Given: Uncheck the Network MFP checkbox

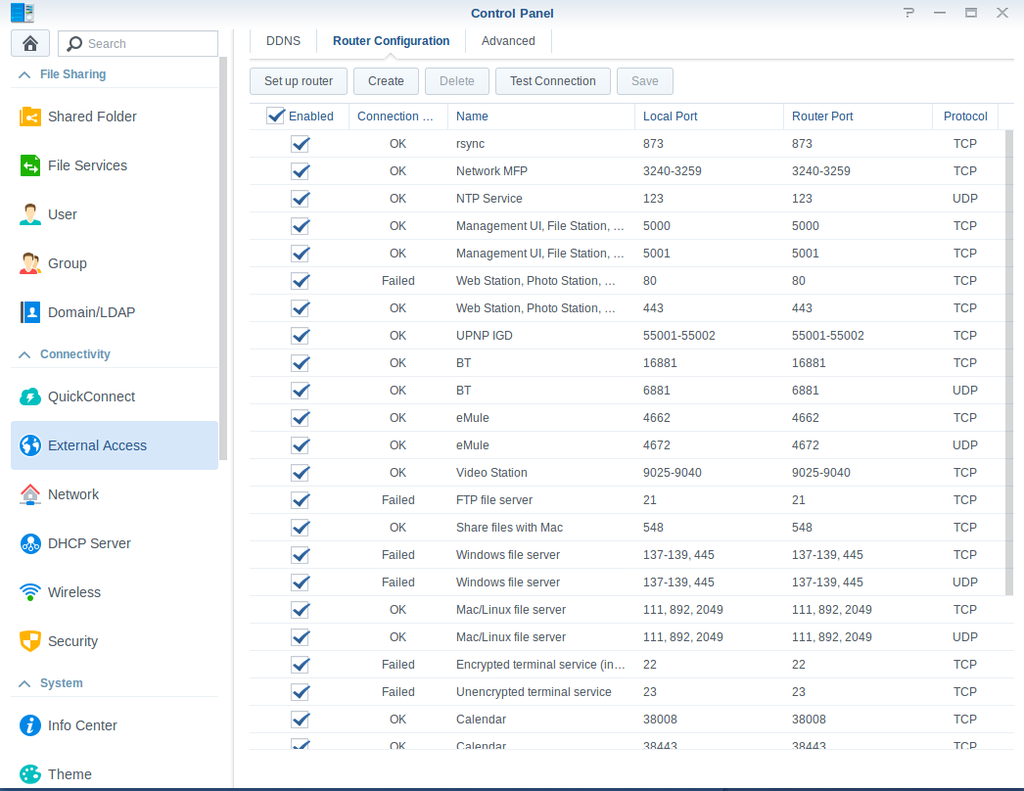Looking at the screenshot, I should pos(300,171).
